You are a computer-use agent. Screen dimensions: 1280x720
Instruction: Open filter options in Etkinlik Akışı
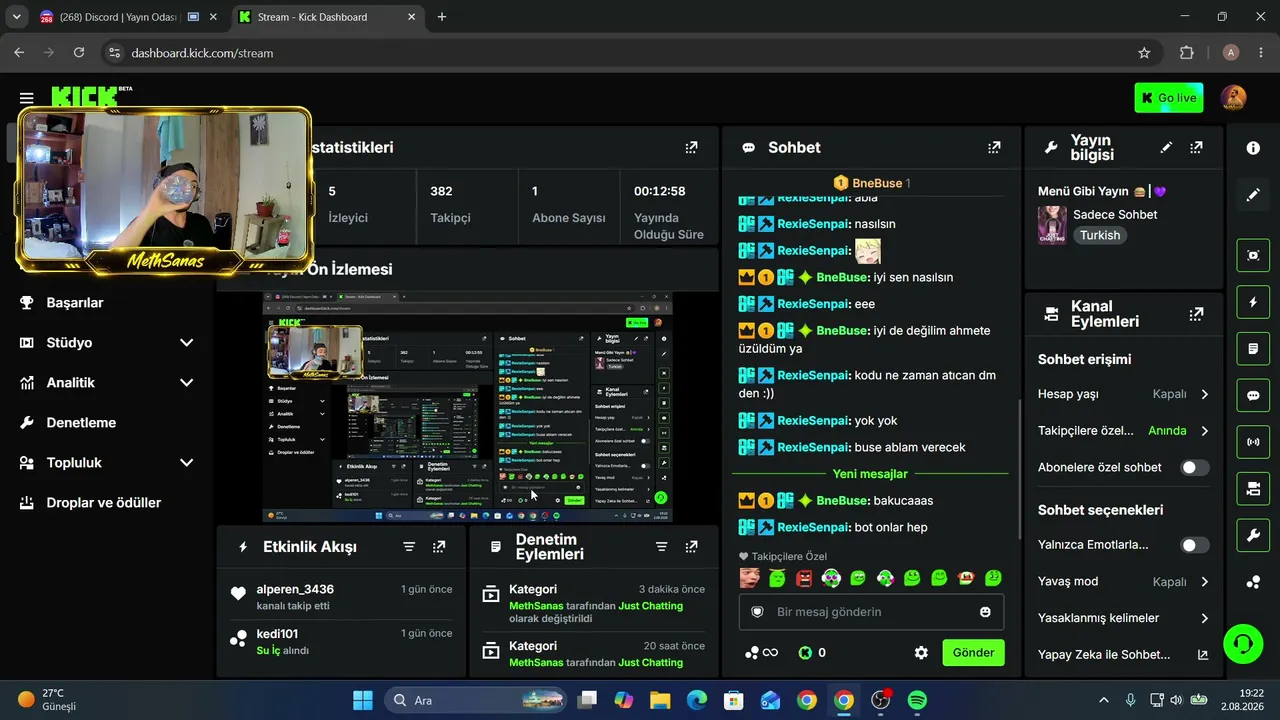point(409,547)
